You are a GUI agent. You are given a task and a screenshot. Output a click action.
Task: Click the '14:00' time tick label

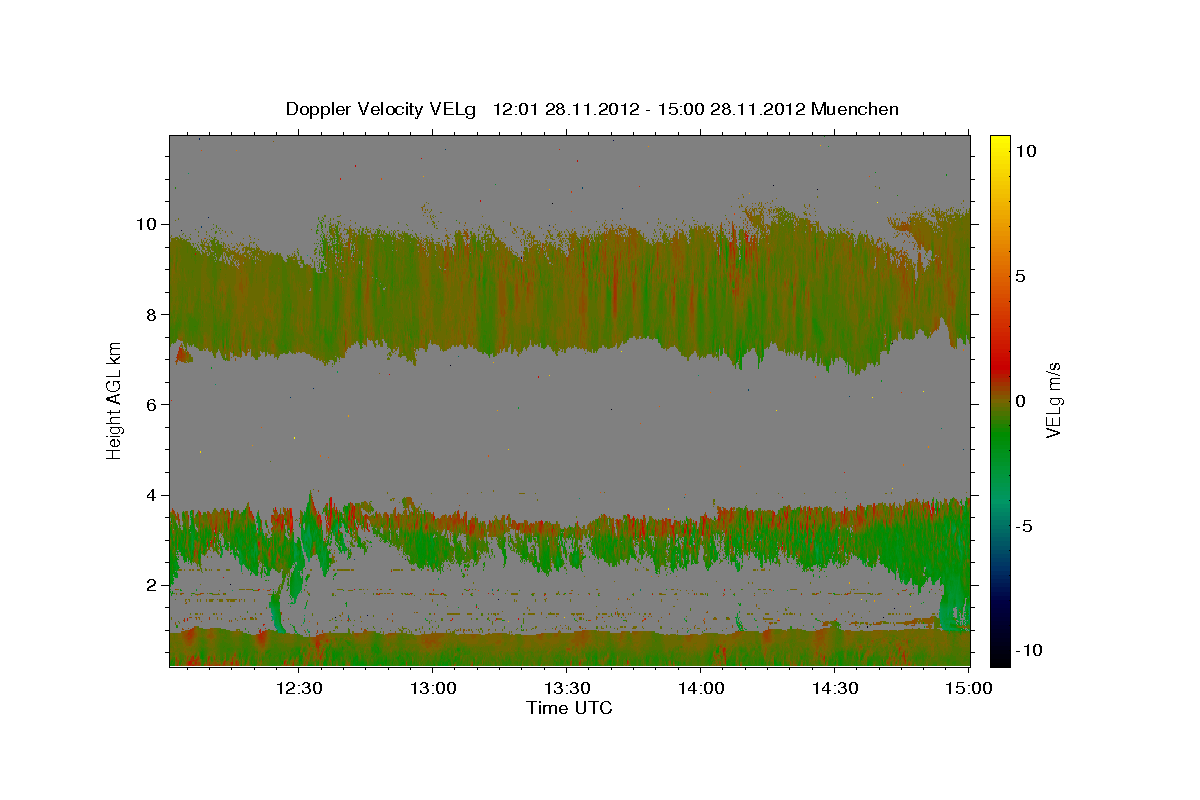(700, 688)
